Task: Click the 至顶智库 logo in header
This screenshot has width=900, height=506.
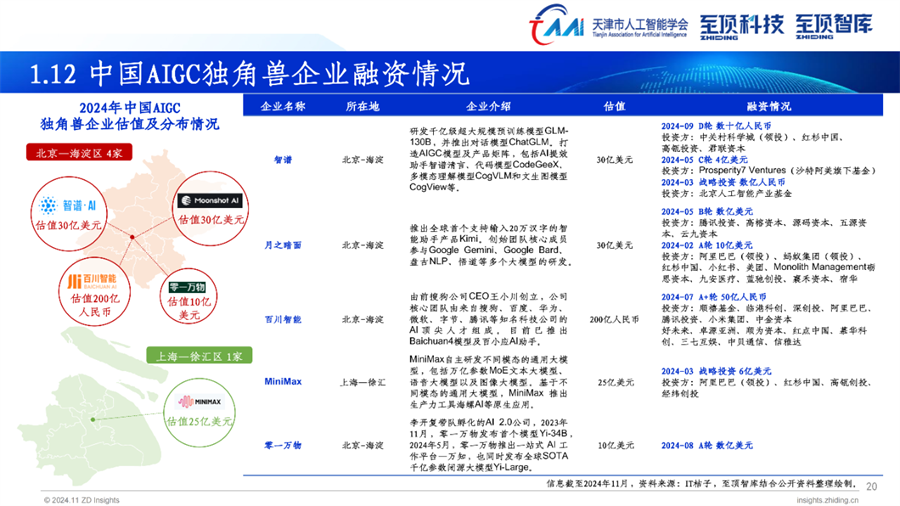Action: (x=833, y=24)
